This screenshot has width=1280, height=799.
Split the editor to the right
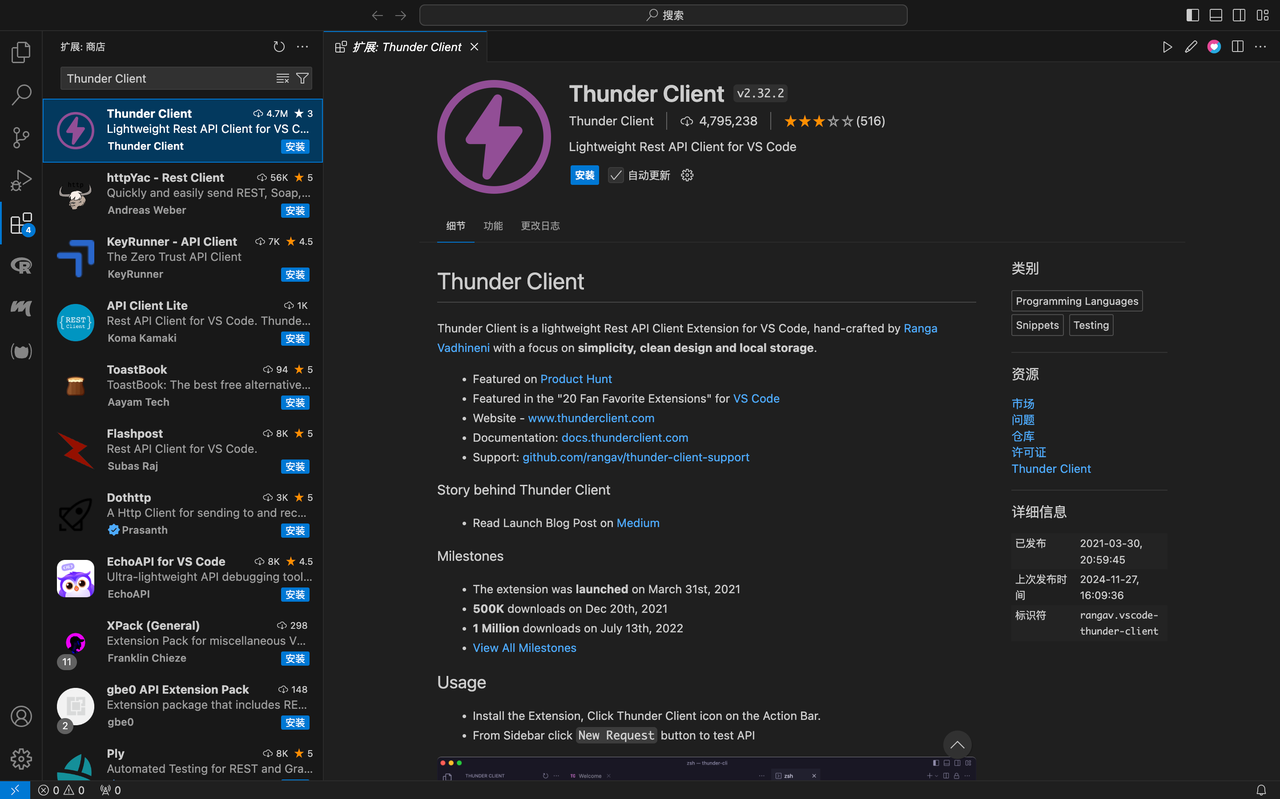tap(1238, 47)
